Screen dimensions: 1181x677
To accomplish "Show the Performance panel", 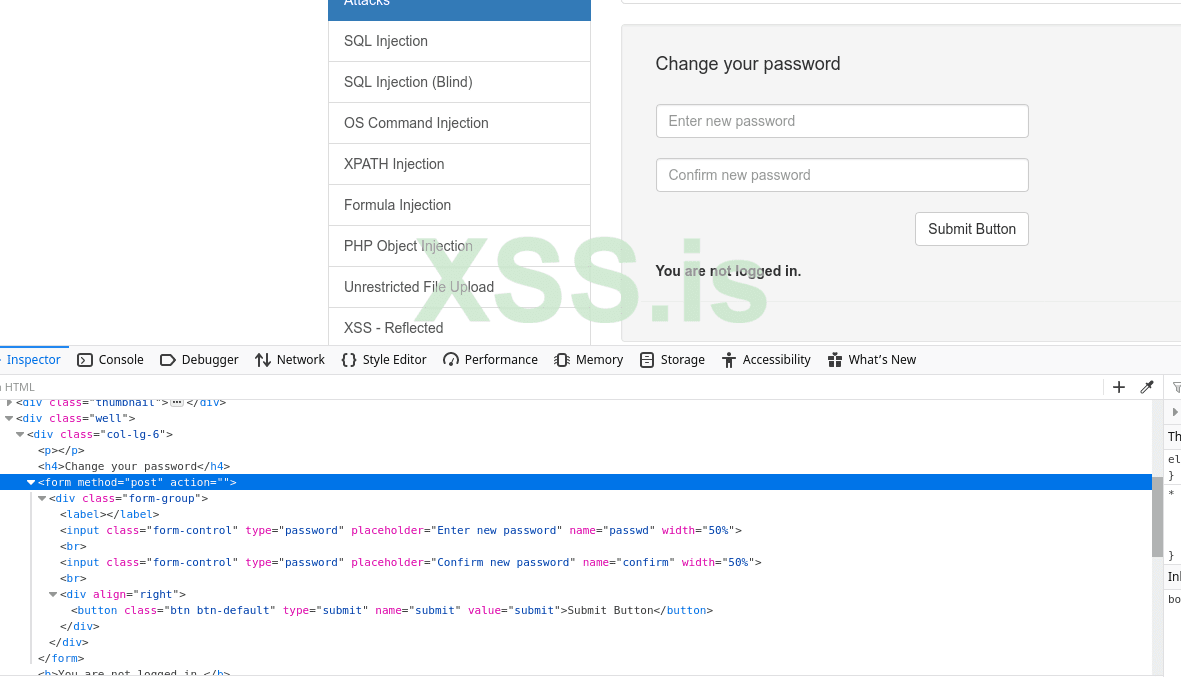I will pos(490,360).
